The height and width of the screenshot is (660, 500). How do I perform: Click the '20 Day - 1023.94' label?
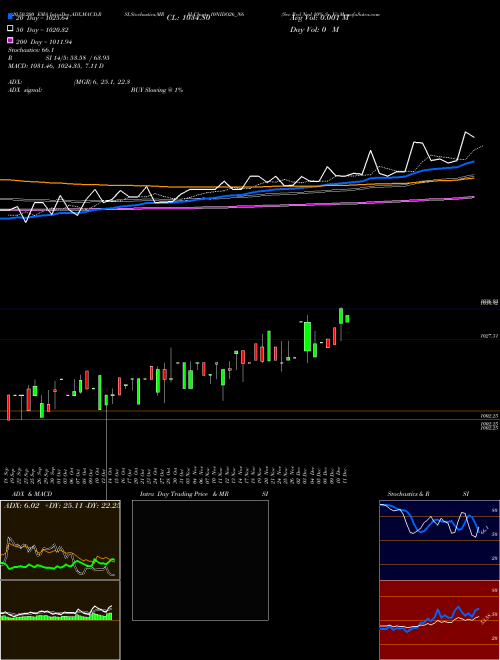pyautogui.click(x=42, y=18)
